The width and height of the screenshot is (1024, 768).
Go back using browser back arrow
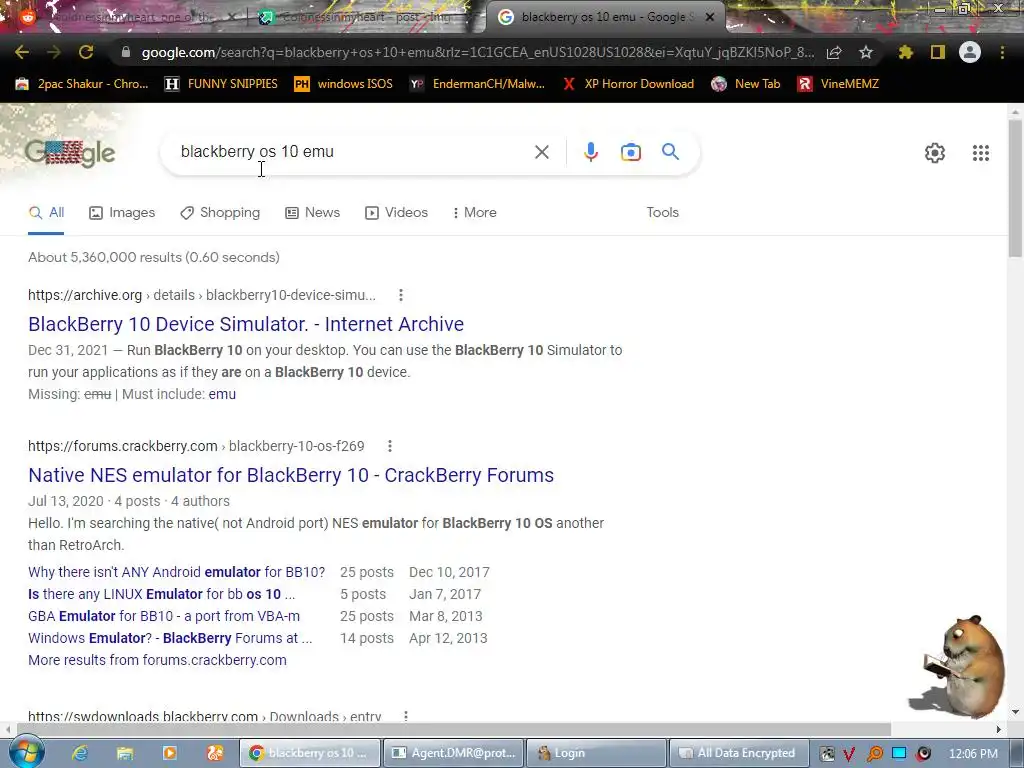click(x=22, y=52)
